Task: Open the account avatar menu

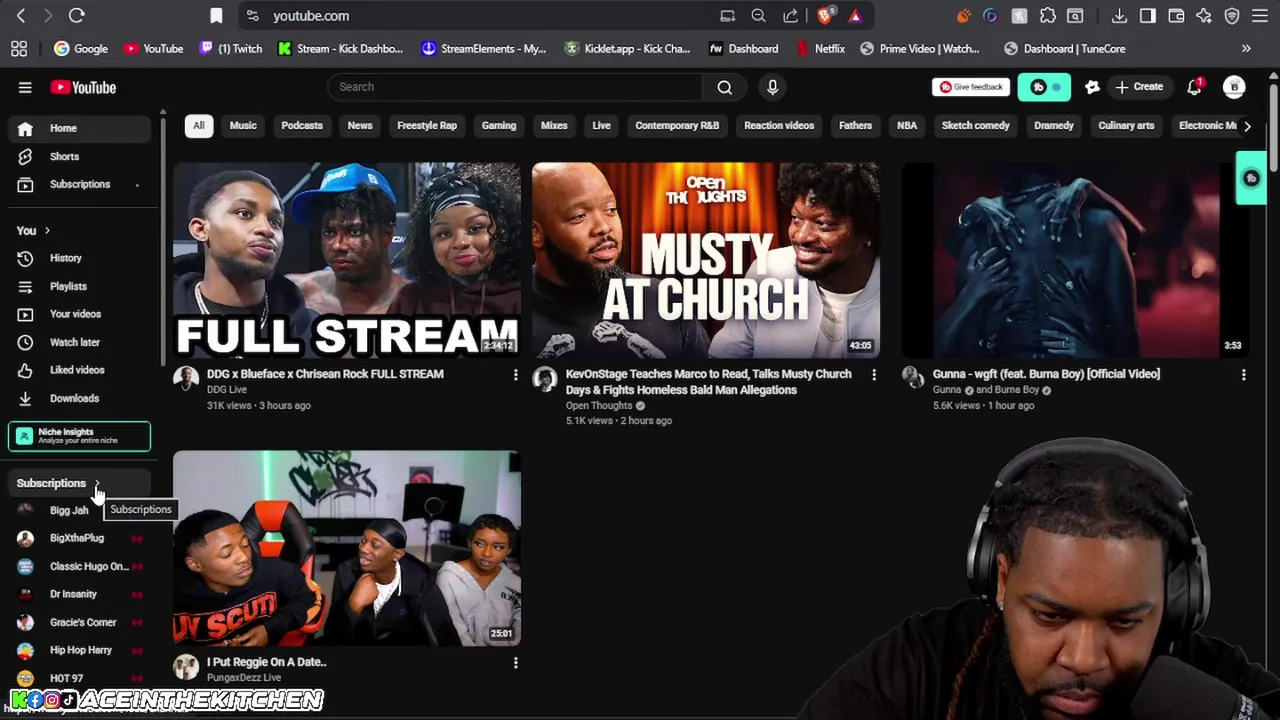Action: [1234, 87]
